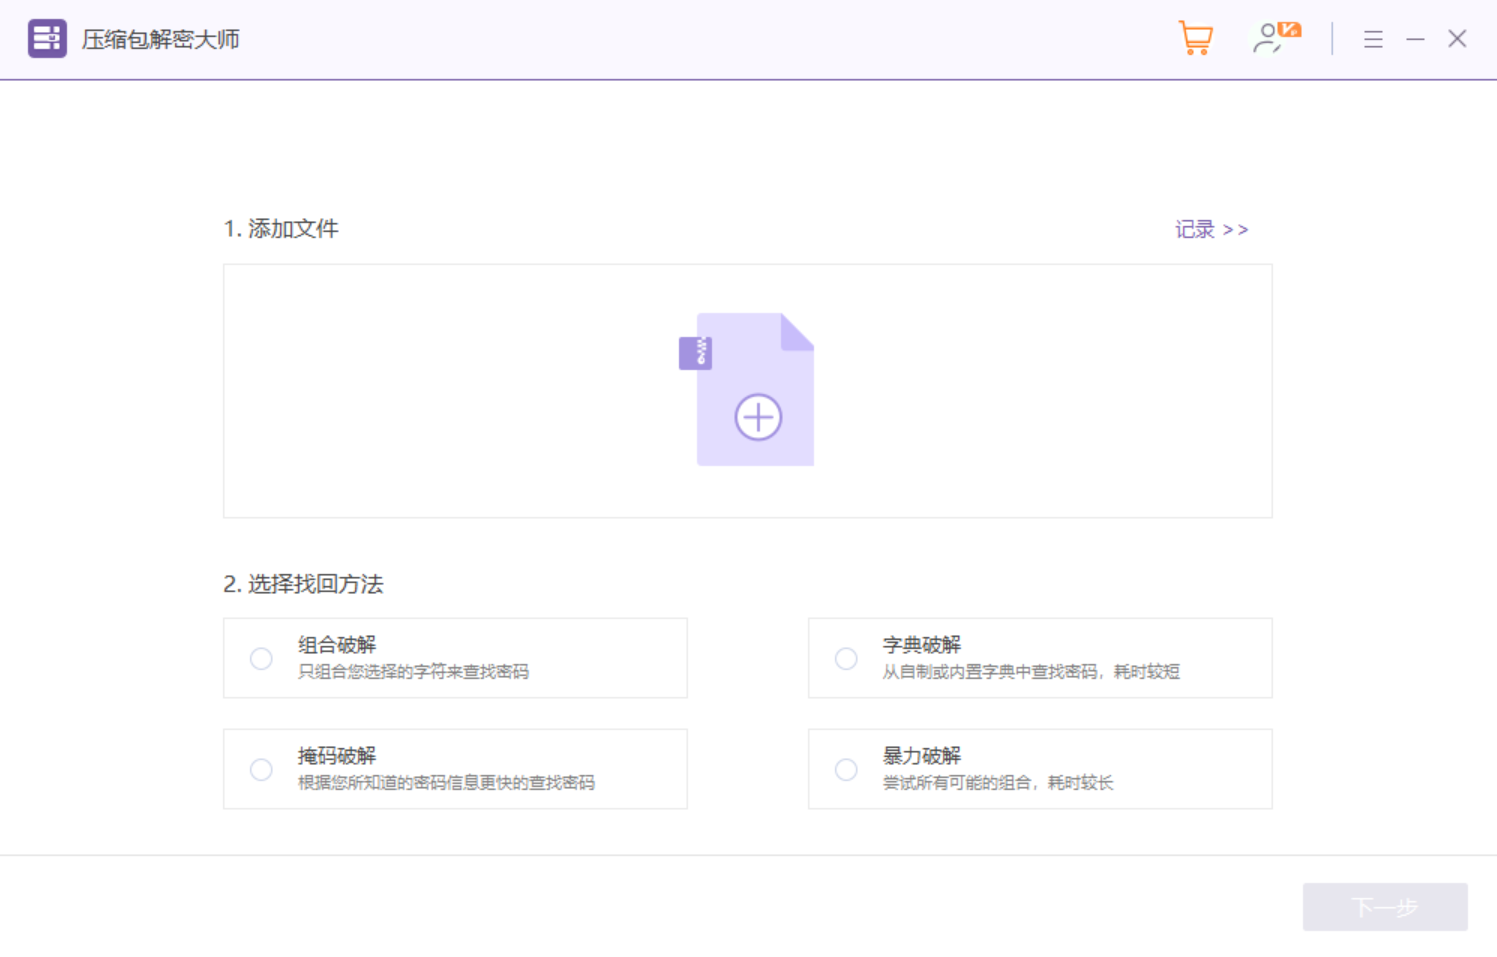1497x957 pixels.
Task: Click the 字典破解 option card
Action: pos(1040,658)
